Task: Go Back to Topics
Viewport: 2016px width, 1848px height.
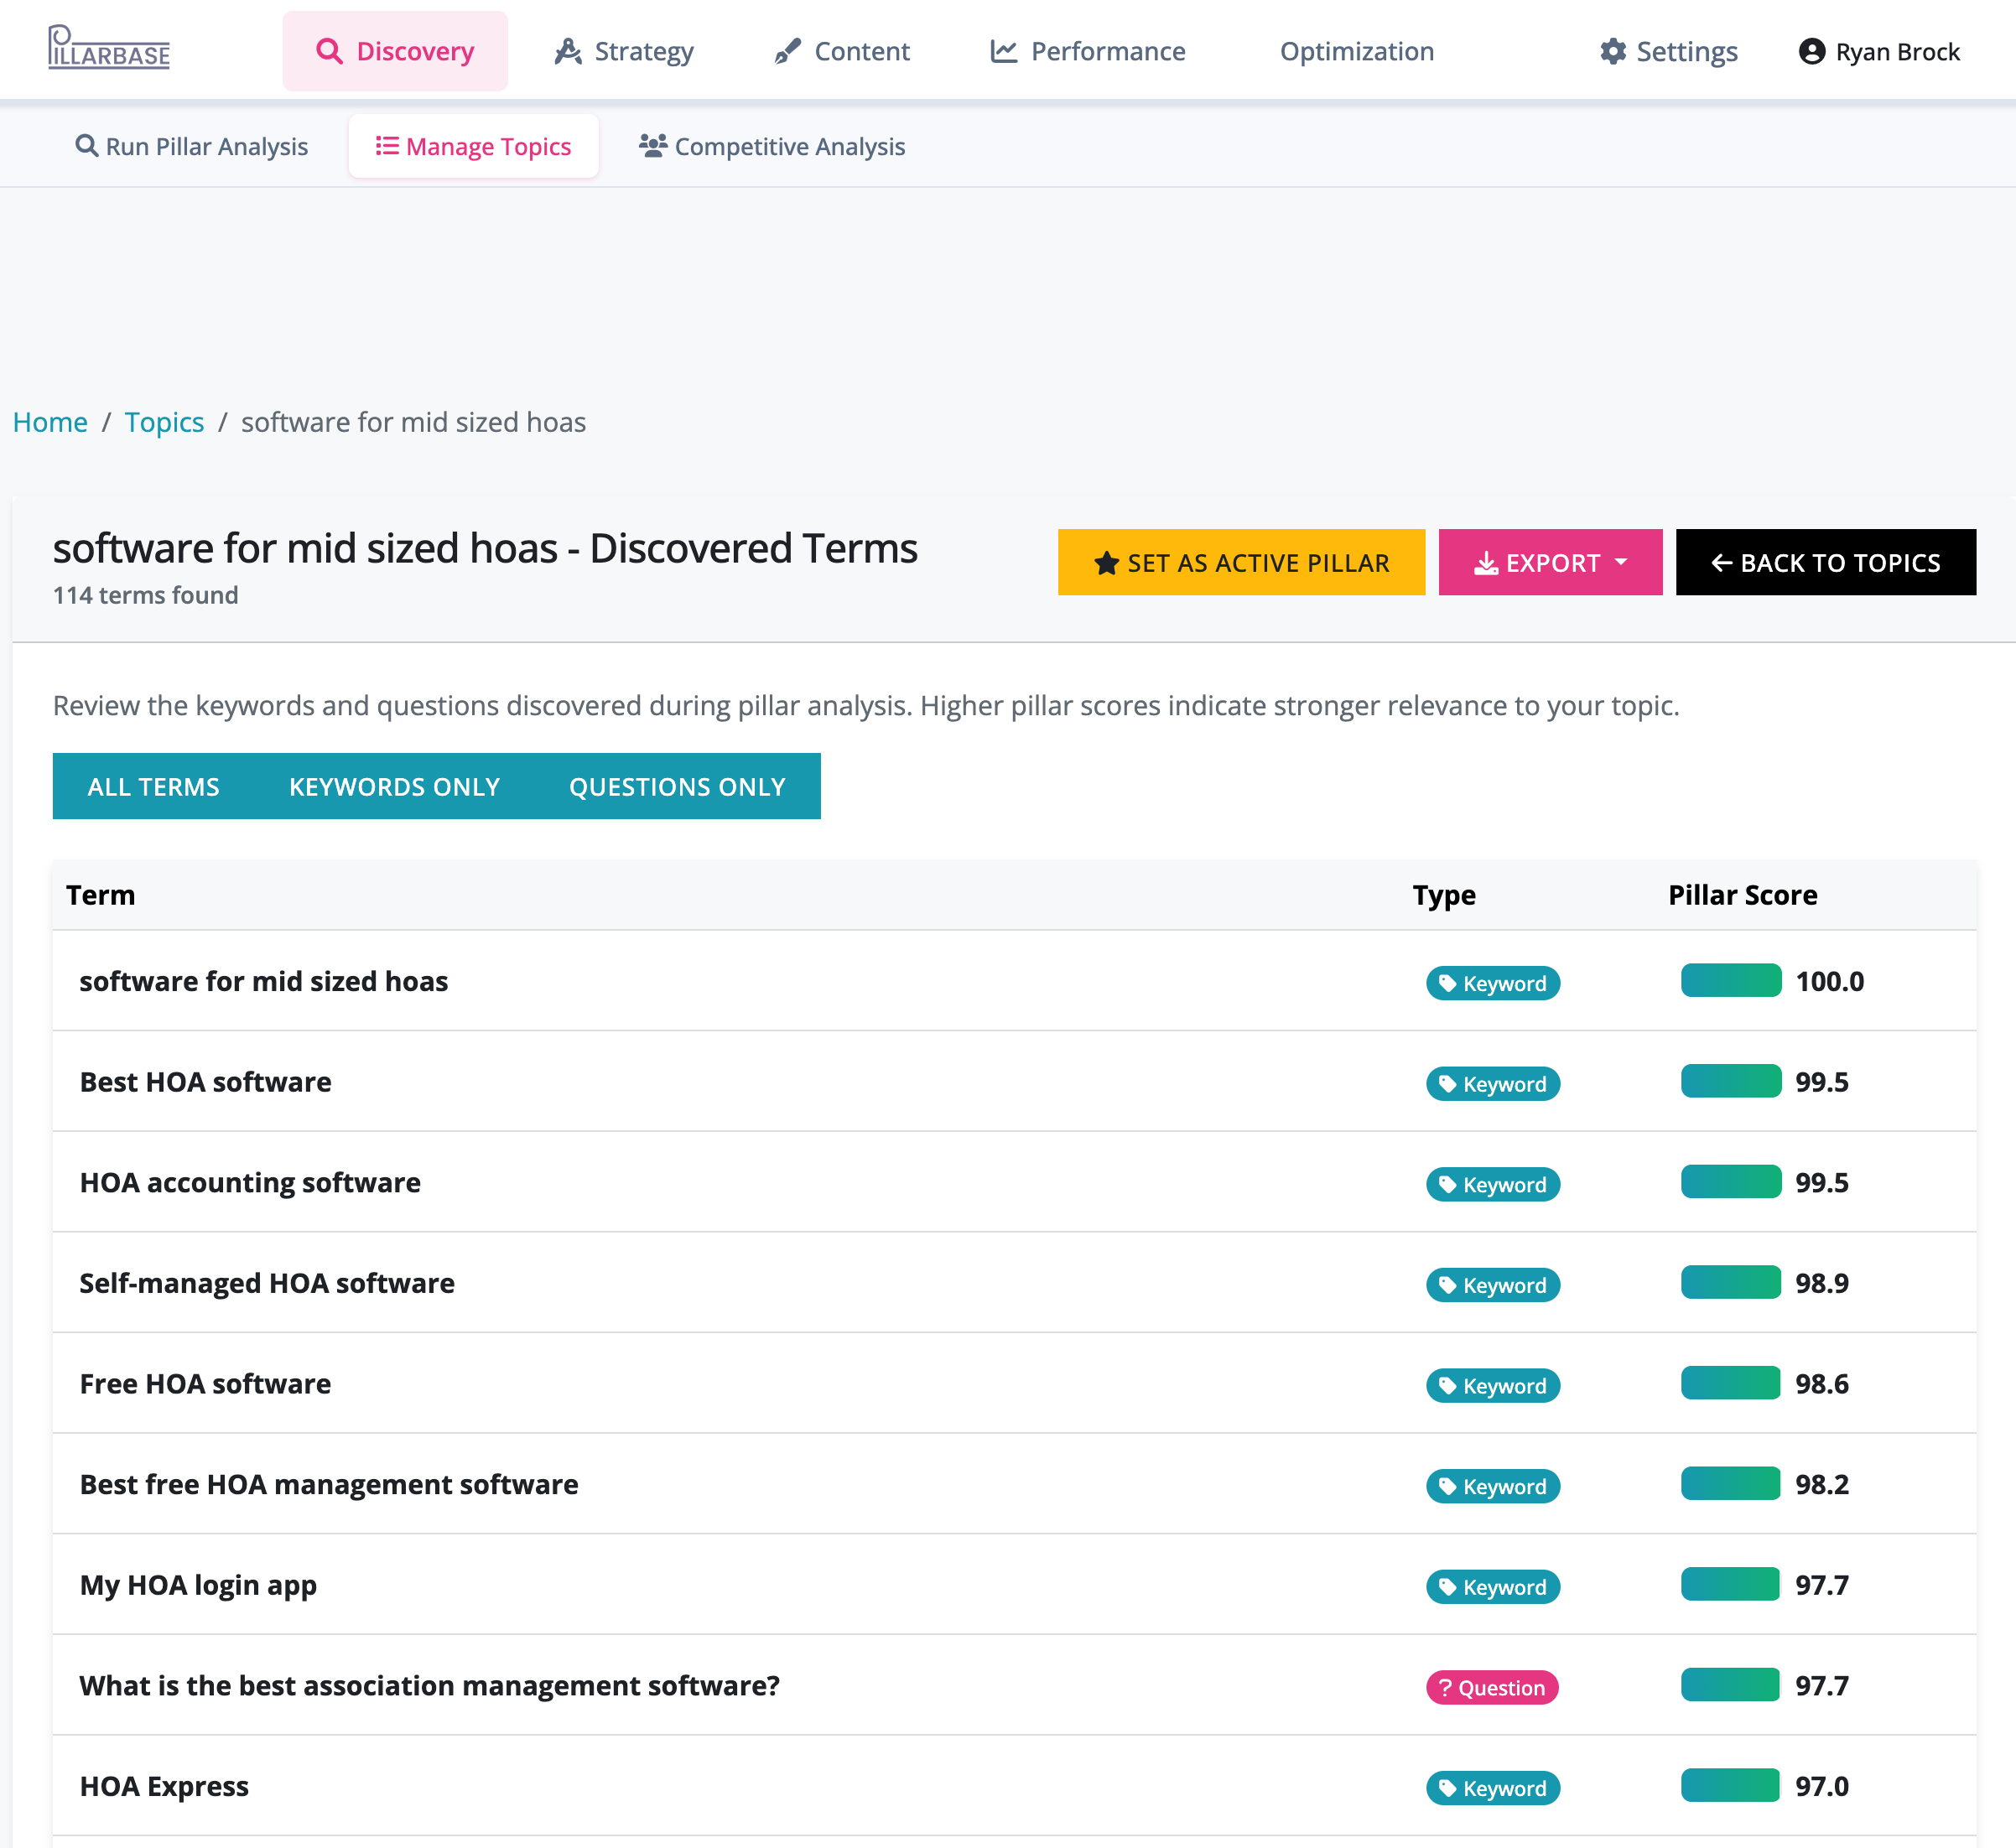Action: tap(1825, 562)
